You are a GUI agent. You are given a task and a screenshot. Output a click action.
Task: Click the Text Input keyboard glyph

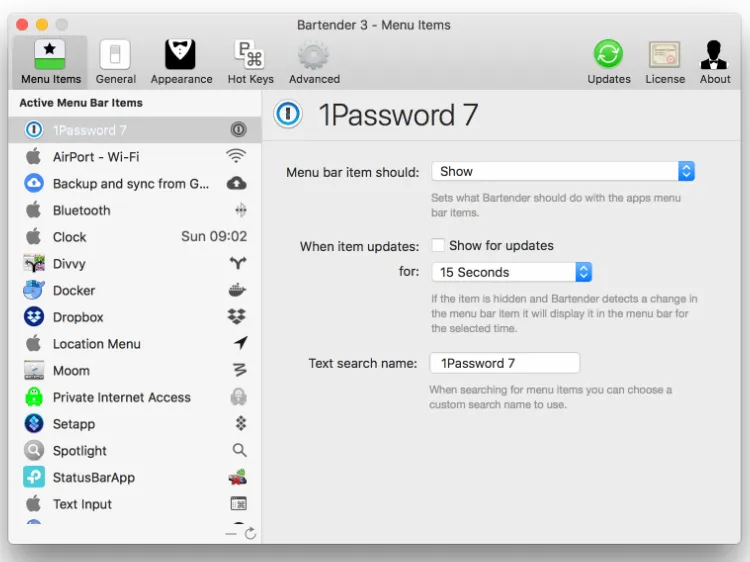click(239, 504)
